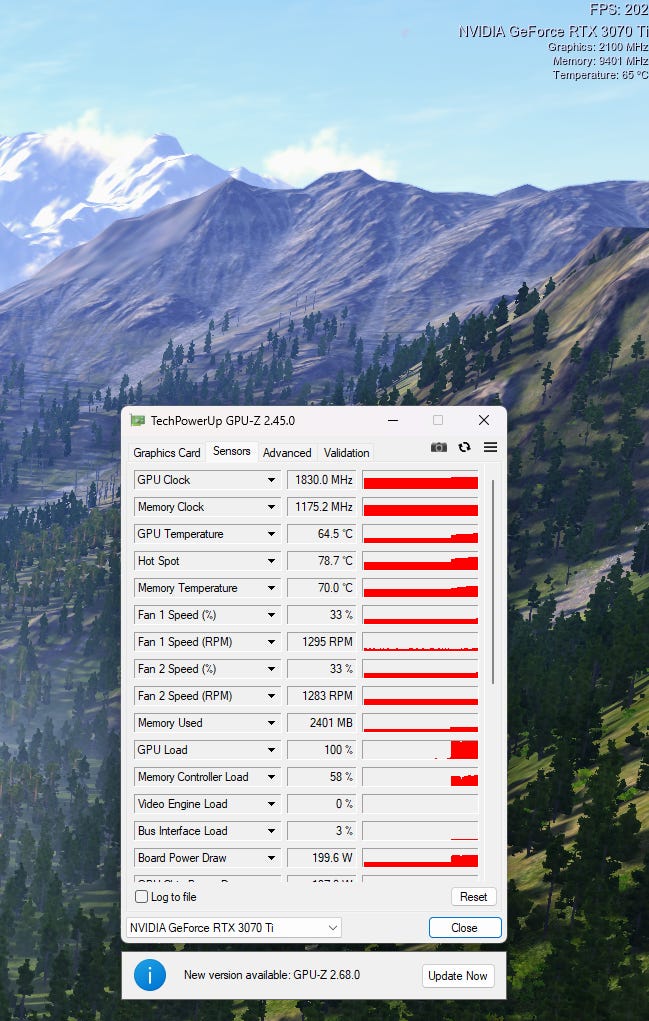649x1021 pixels.
Task: Open the Fan 1 Speed (RPM) dropdown
Action: (x=271, y=642)
